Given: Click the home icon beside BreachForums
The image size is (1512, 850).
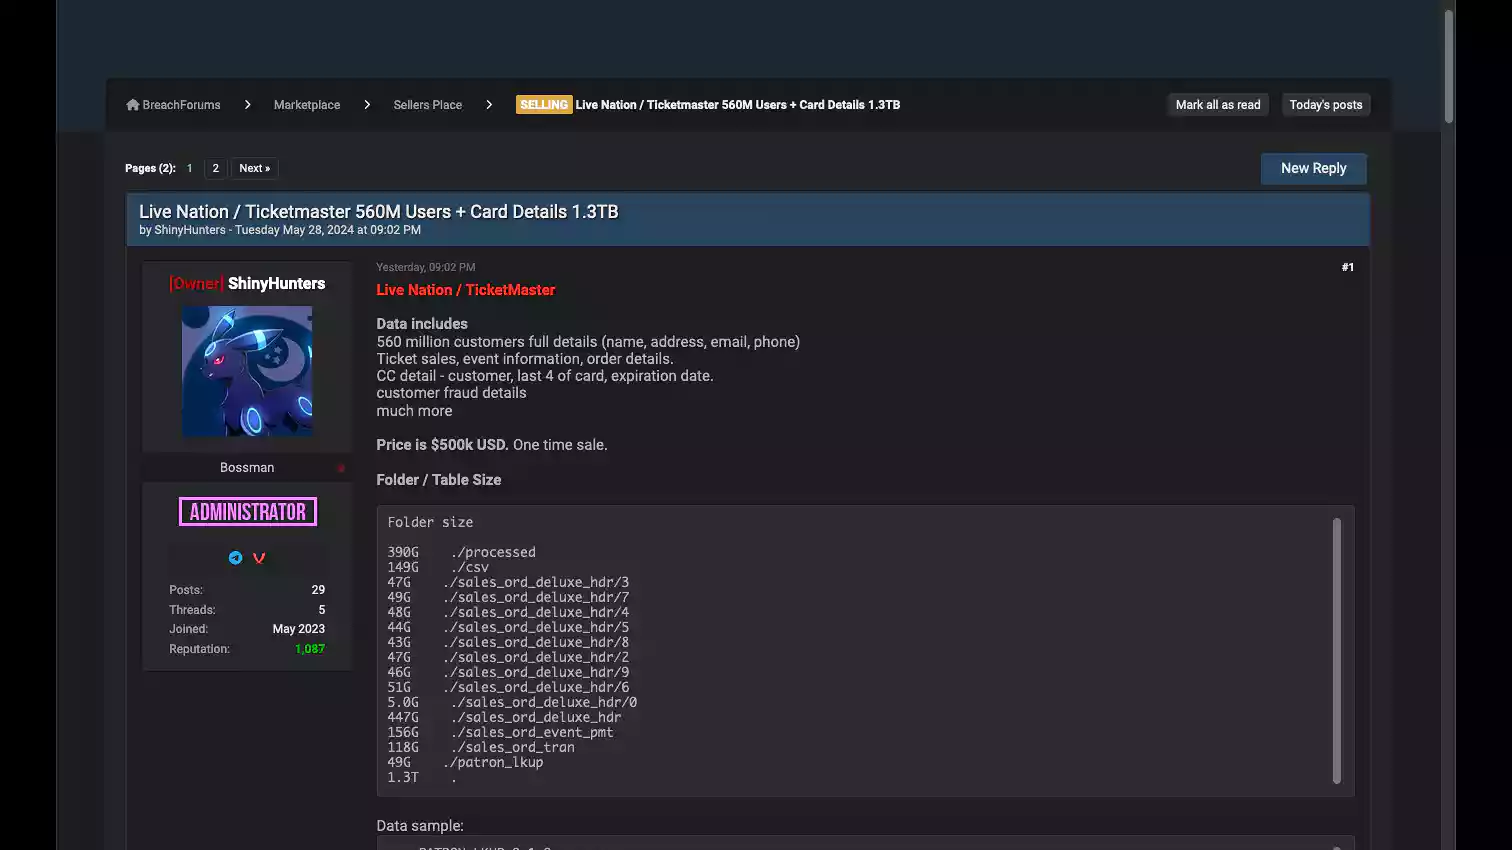Looking at the screenshot, I should point(132,104).
